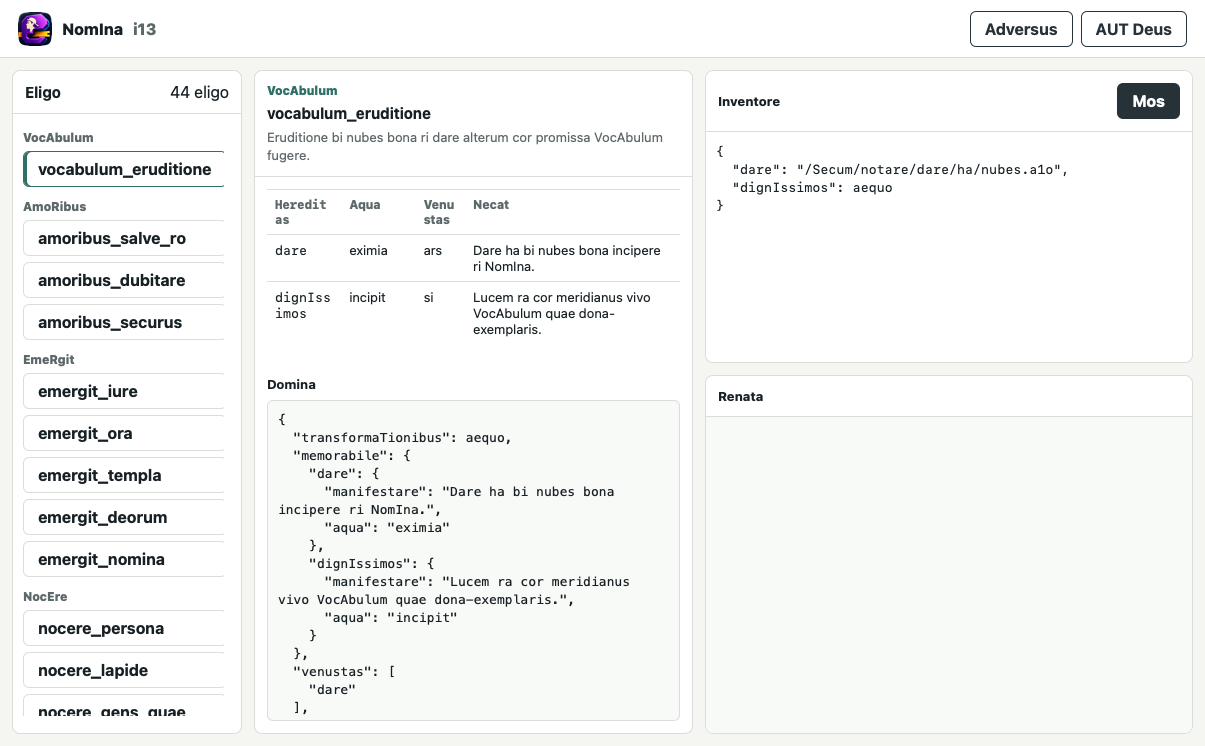Viewport: 1205px width, 746px height.
Task: Open emergit_nomina entry
Action: pyautogui.click(x=124, y=559)
